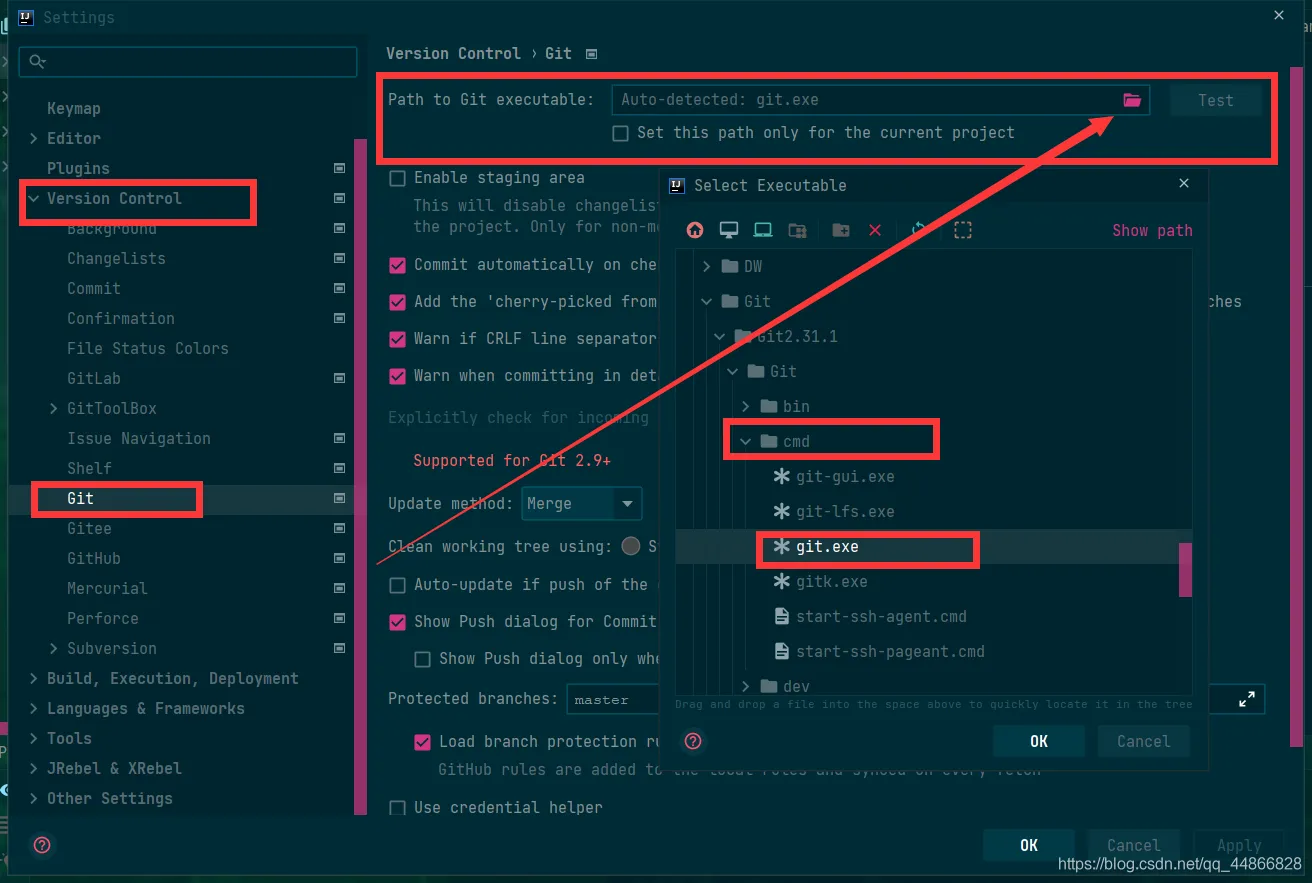
Task: Expand the Protected branches field editor
Action: [1247, 700]
